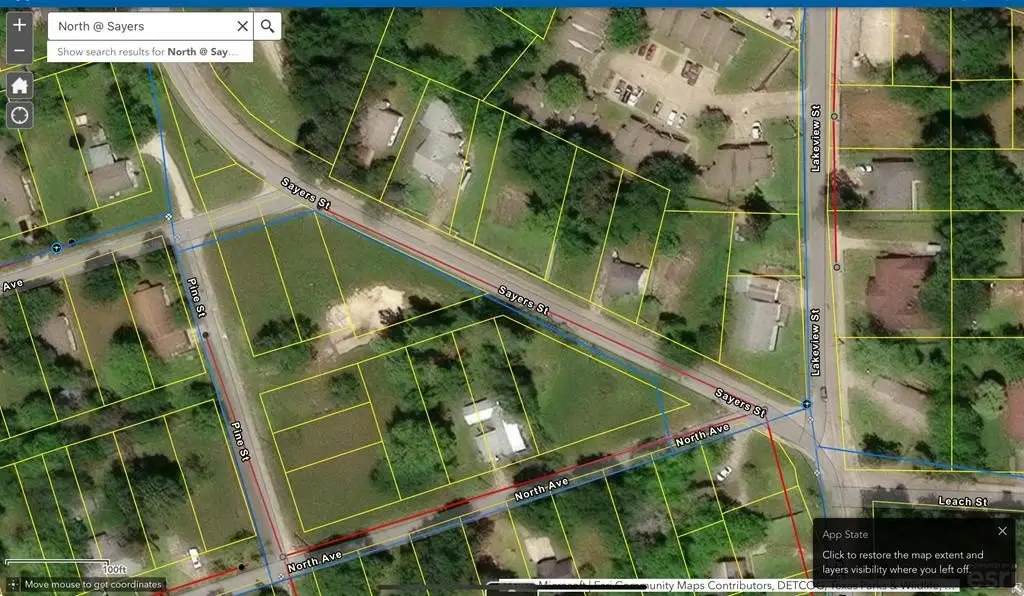The image size is (1024, 596).
Task: Reset map to default home extent
Action: click(x=20, y=85)
